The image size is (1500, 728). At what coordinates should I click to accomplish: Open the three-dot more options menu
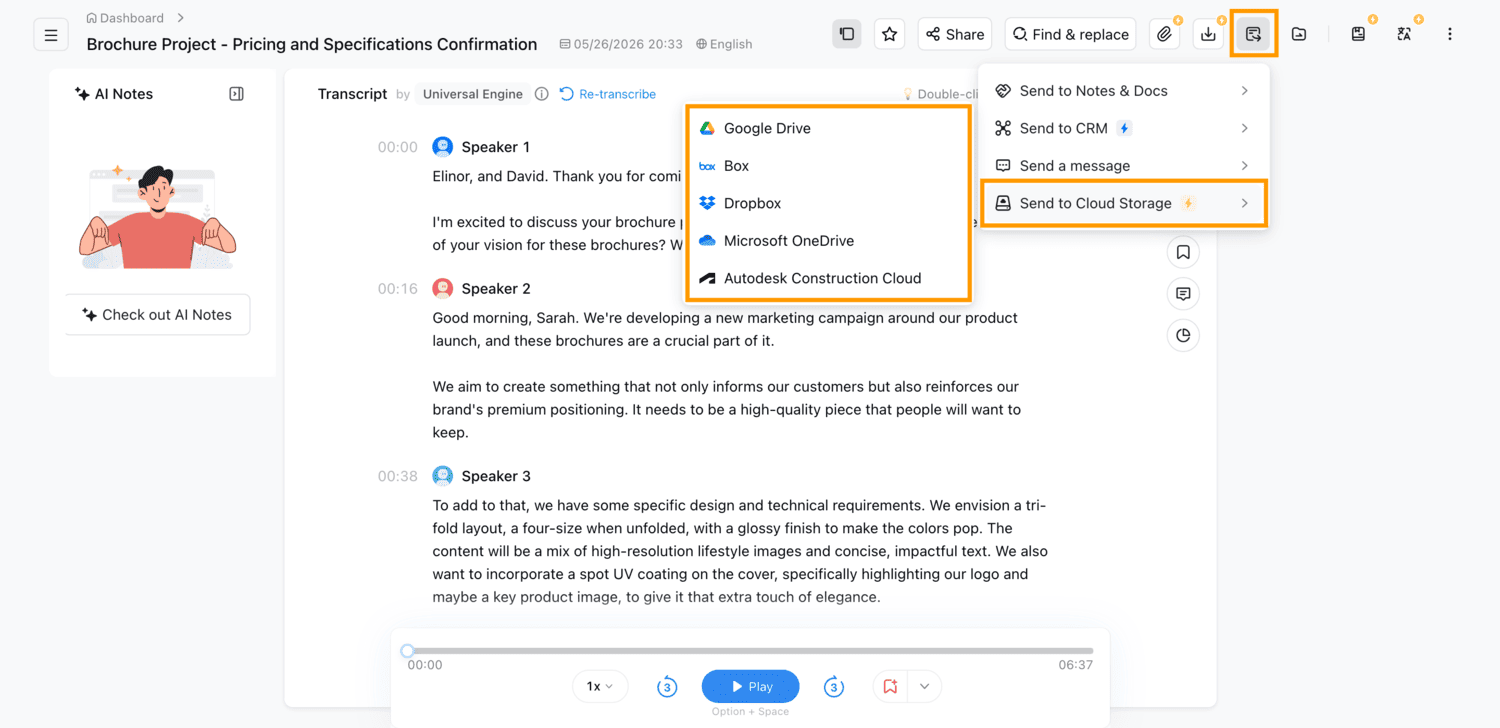(x=1449, y=34)
